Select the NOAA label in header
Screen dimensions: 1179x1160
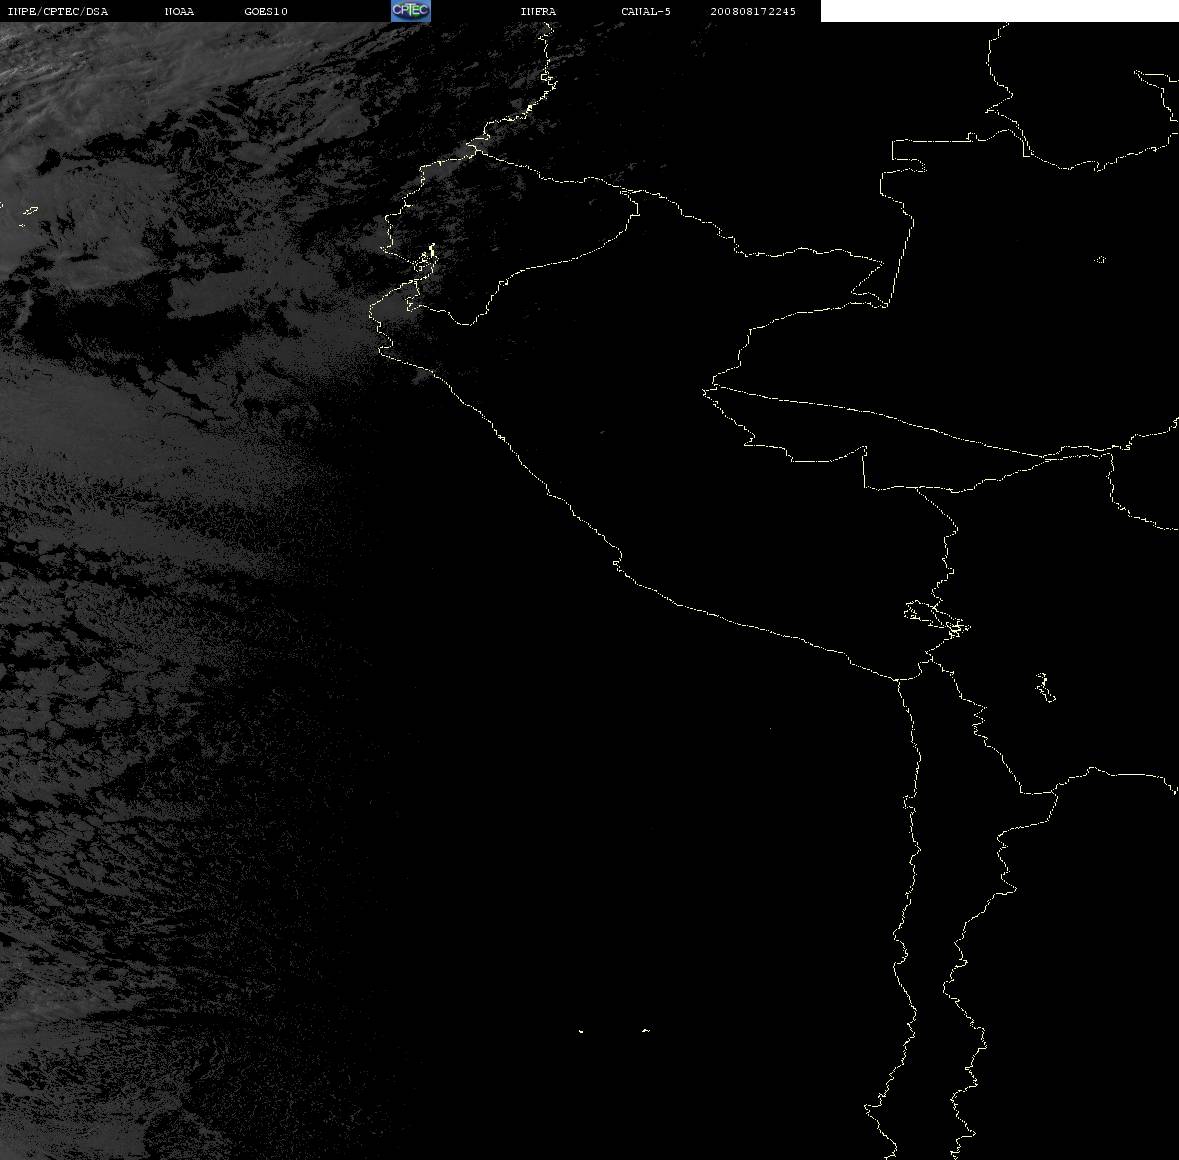click(179, 11)
